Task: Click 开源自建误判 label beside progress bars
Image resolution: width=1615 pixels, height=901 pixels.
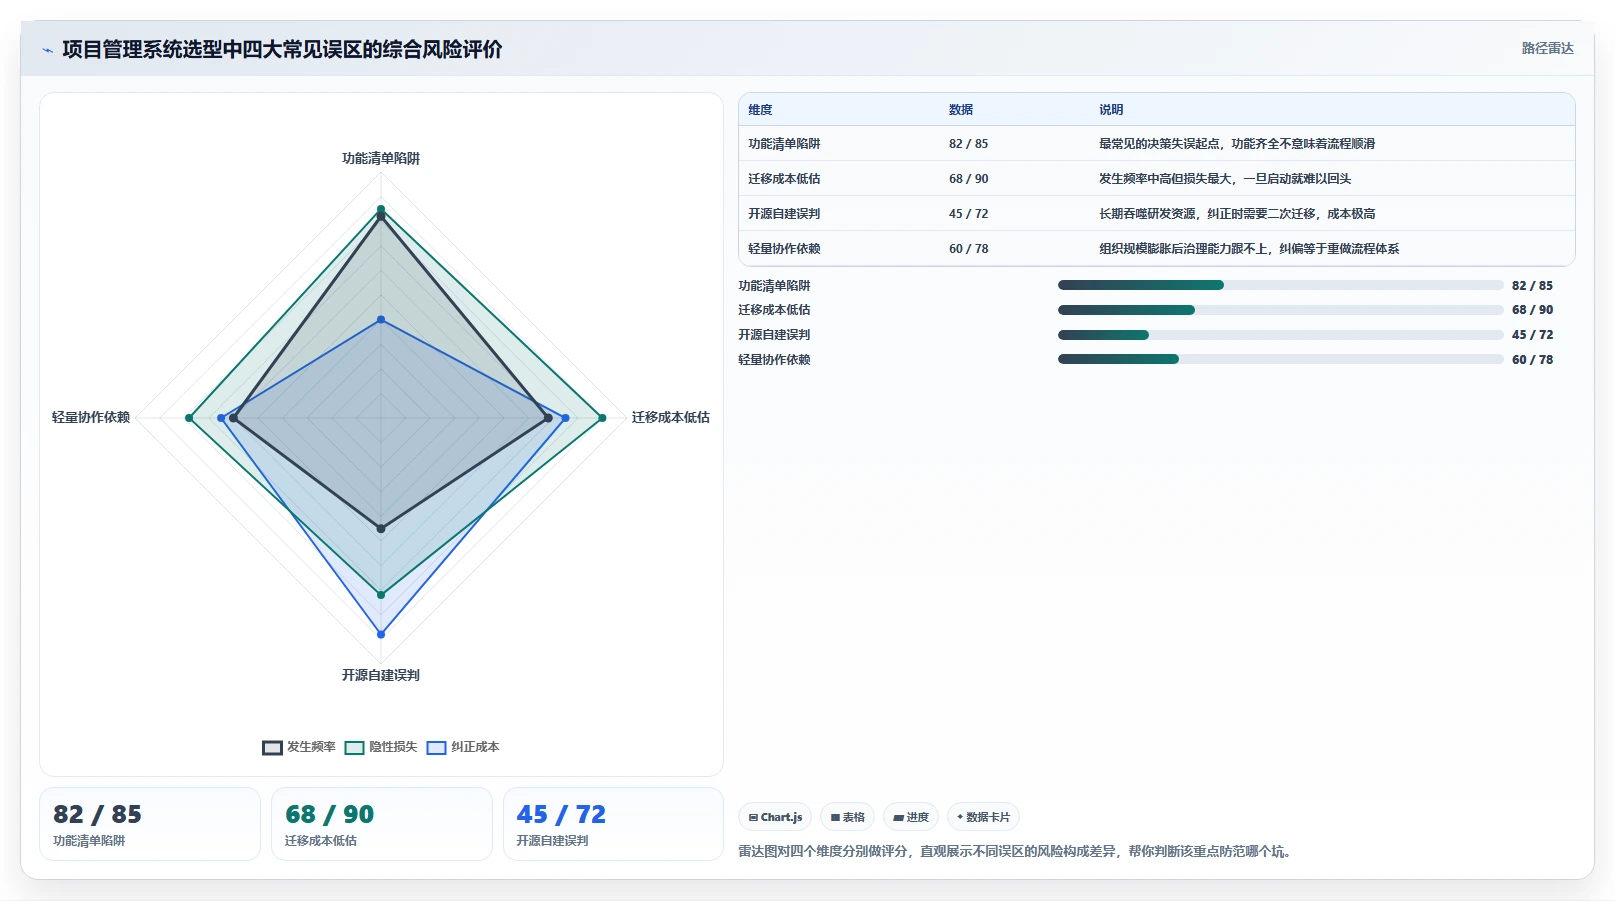Action: 774,335
